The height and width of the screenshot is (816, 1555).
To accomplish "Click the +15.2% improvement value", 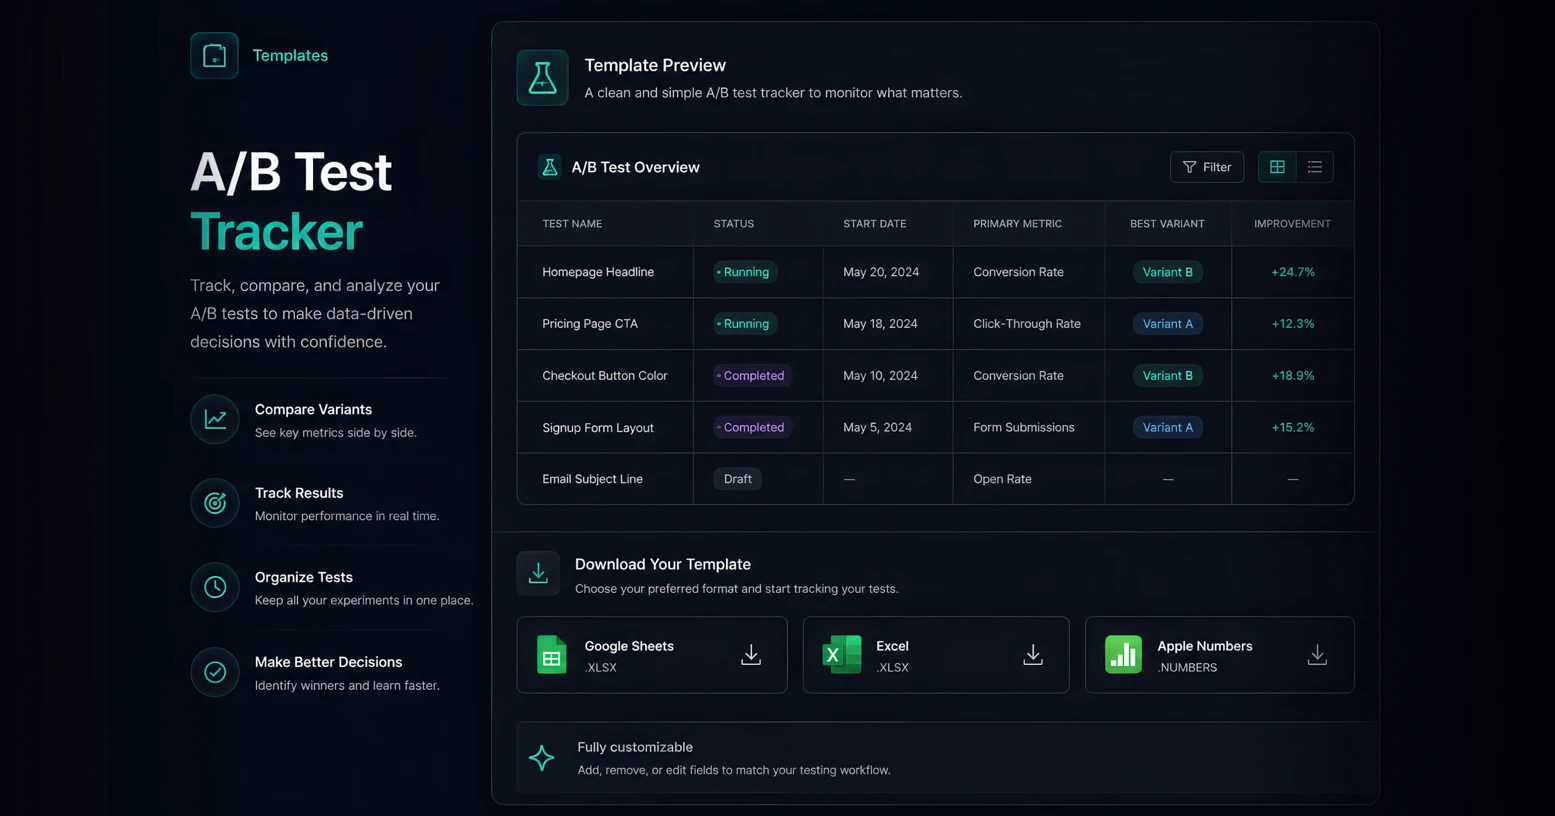I will click(x=1293, y=428).
